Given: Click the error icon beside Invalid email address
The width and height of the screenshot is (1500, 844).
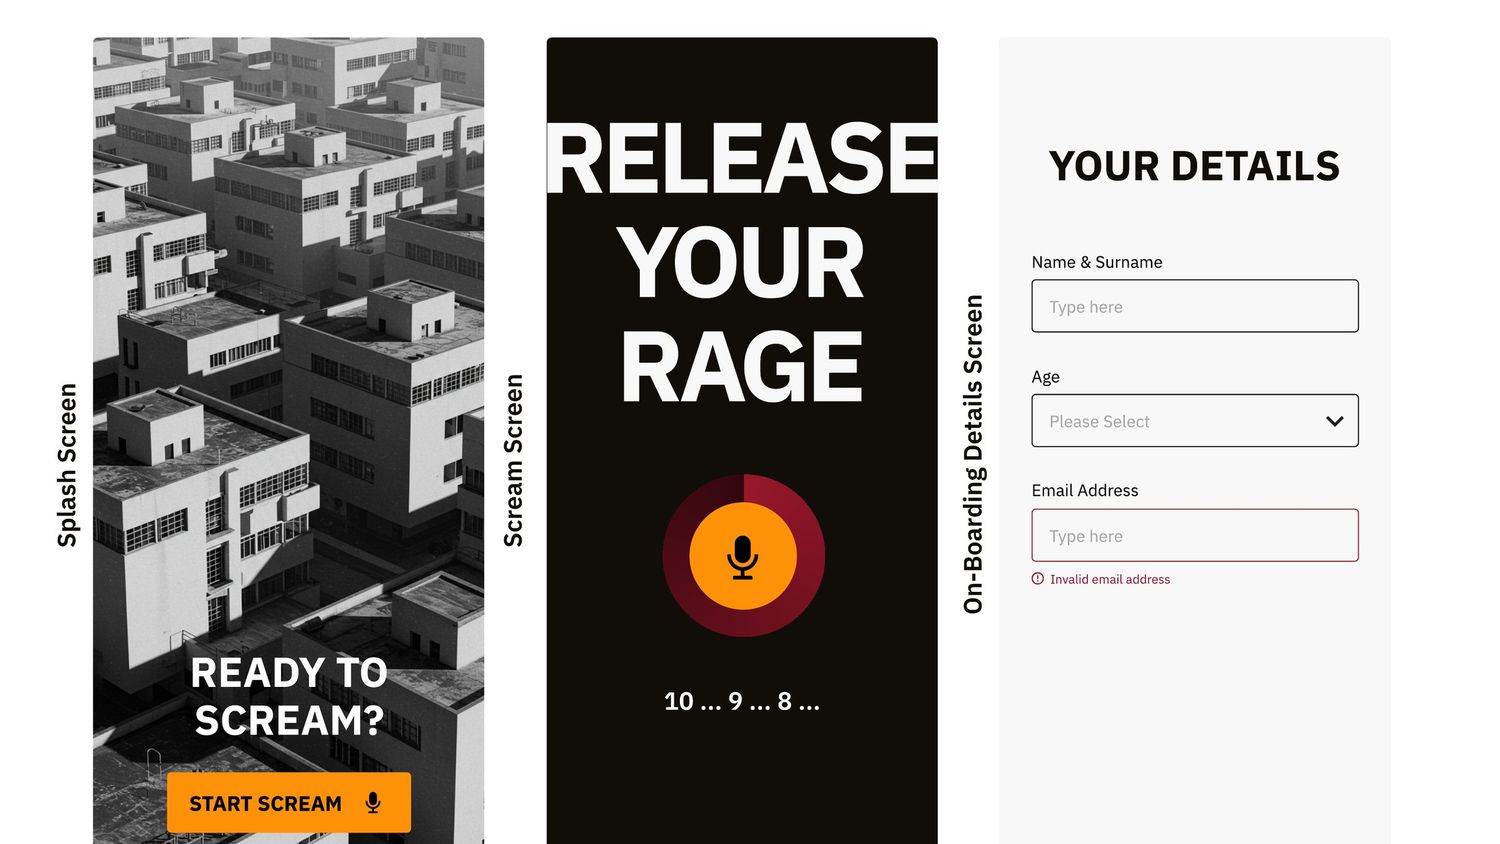Looking at the screenshot, I should tap(1038, 579).
